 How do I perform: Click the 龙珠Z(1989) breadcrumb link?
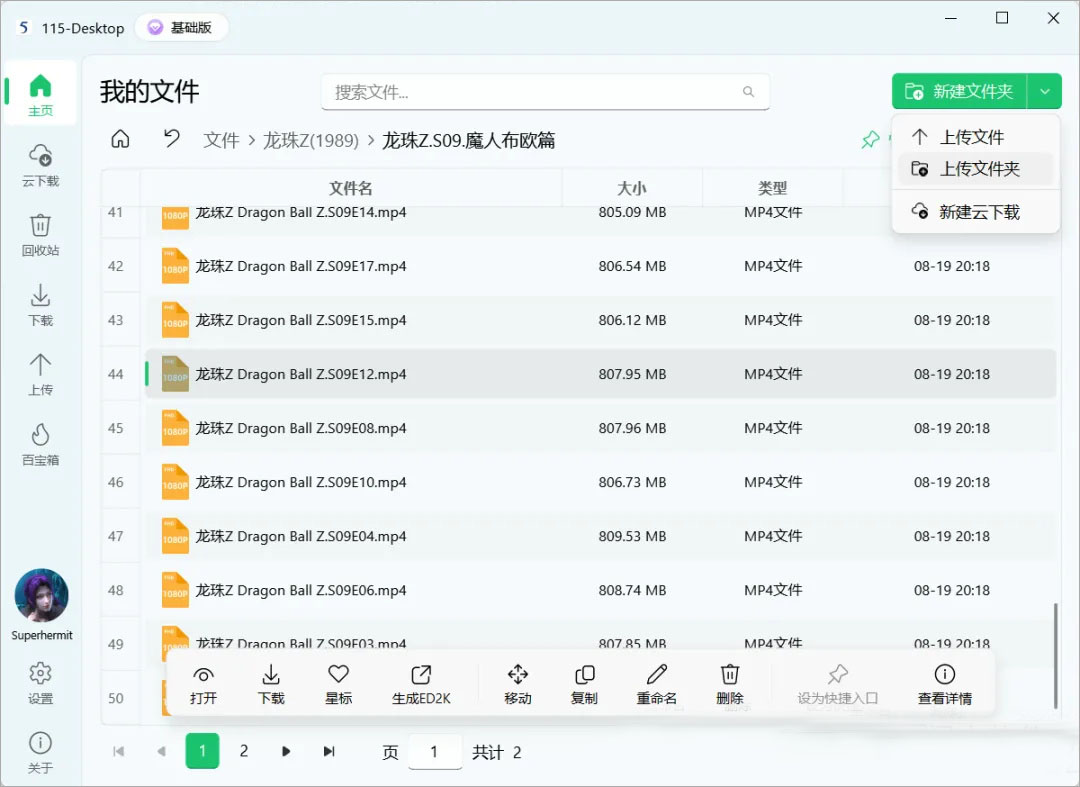[311, 140]
